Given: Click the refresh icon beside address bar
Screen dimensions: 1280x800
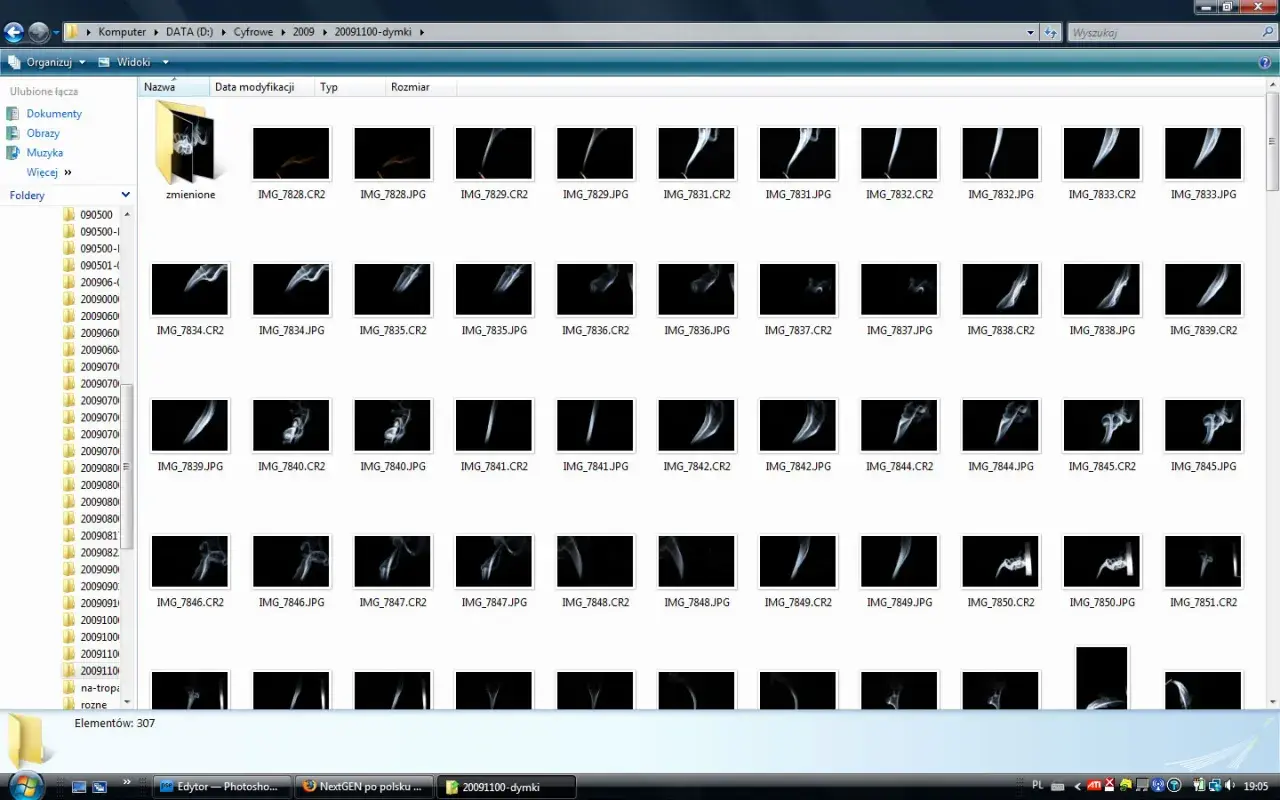Looking at the screenshot, I should [x=1051, y=32].
